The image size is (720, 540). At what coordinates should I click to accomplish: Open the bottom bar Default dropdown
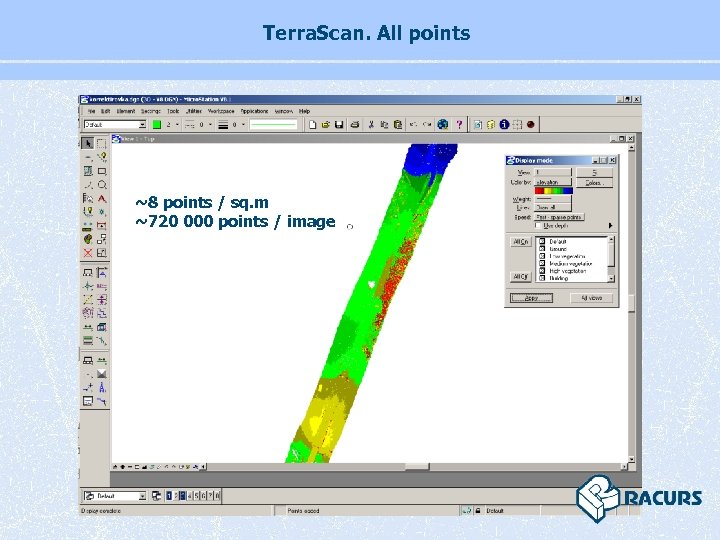tap(115, 496)
